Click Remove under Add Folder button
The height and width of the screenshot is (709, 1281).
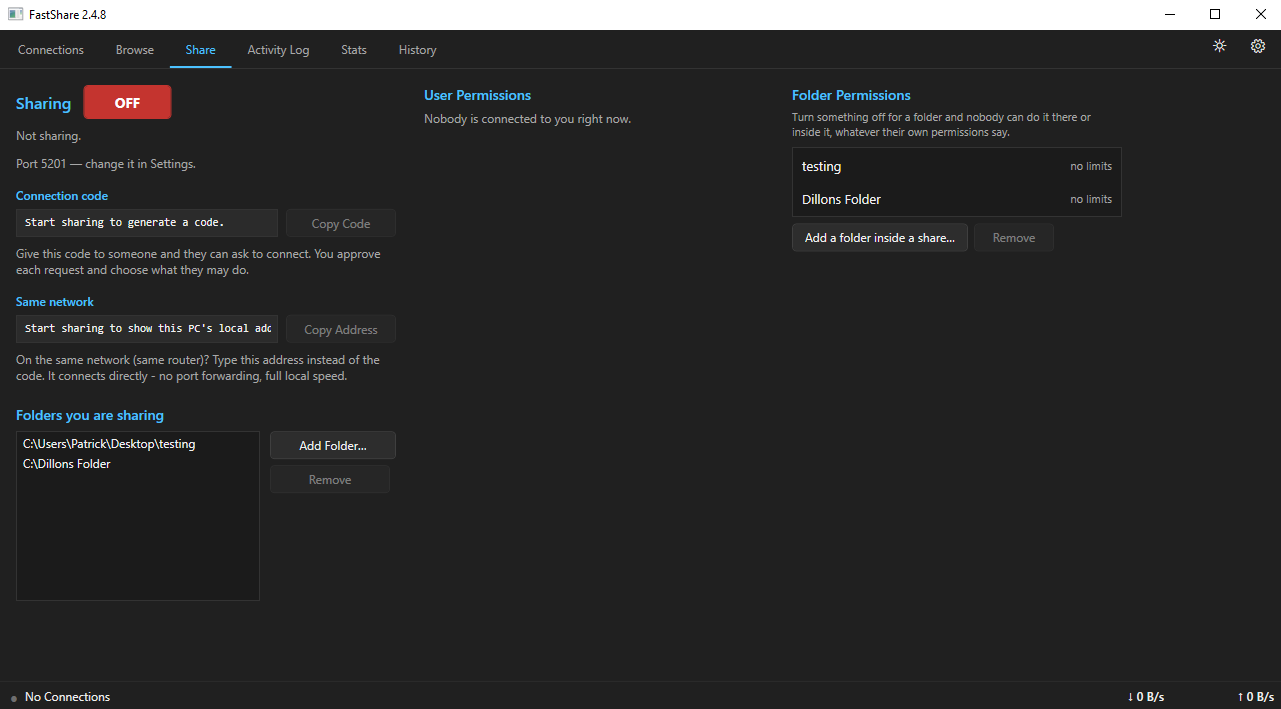point(330,480)
